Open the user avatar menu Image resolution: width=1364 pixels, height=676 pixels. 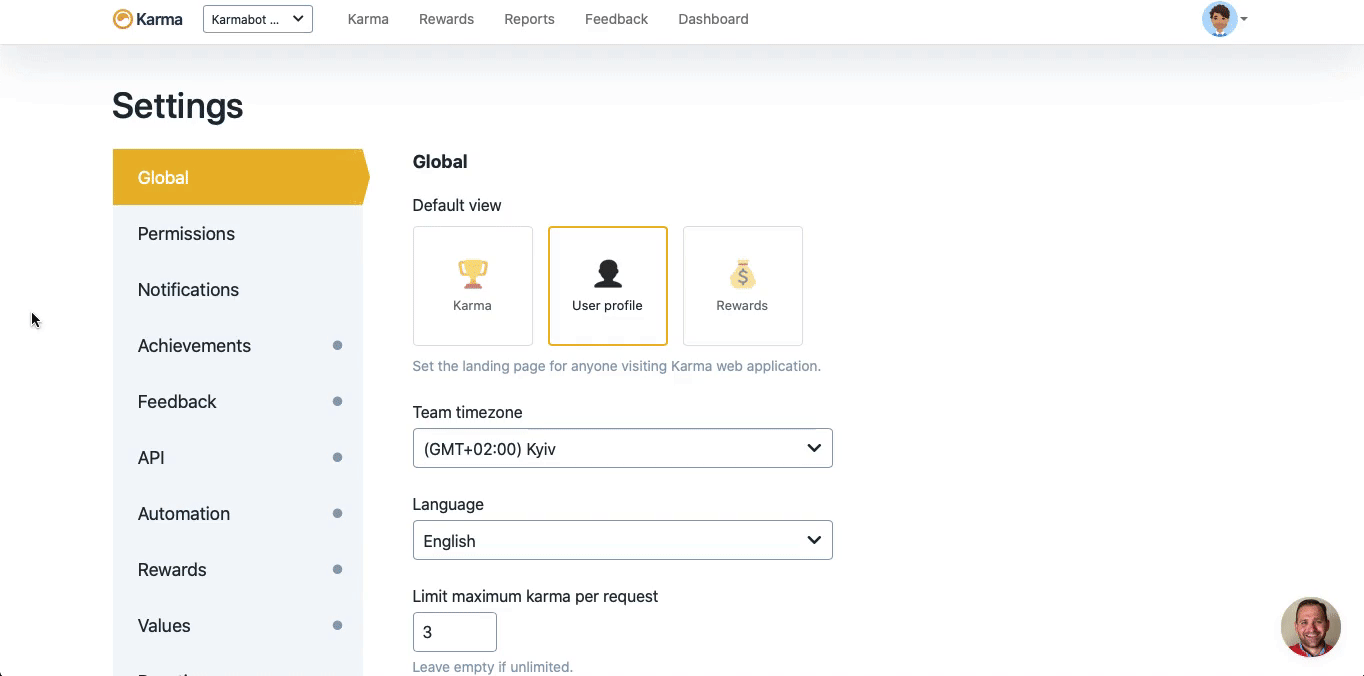click(x=1219, y=19)
